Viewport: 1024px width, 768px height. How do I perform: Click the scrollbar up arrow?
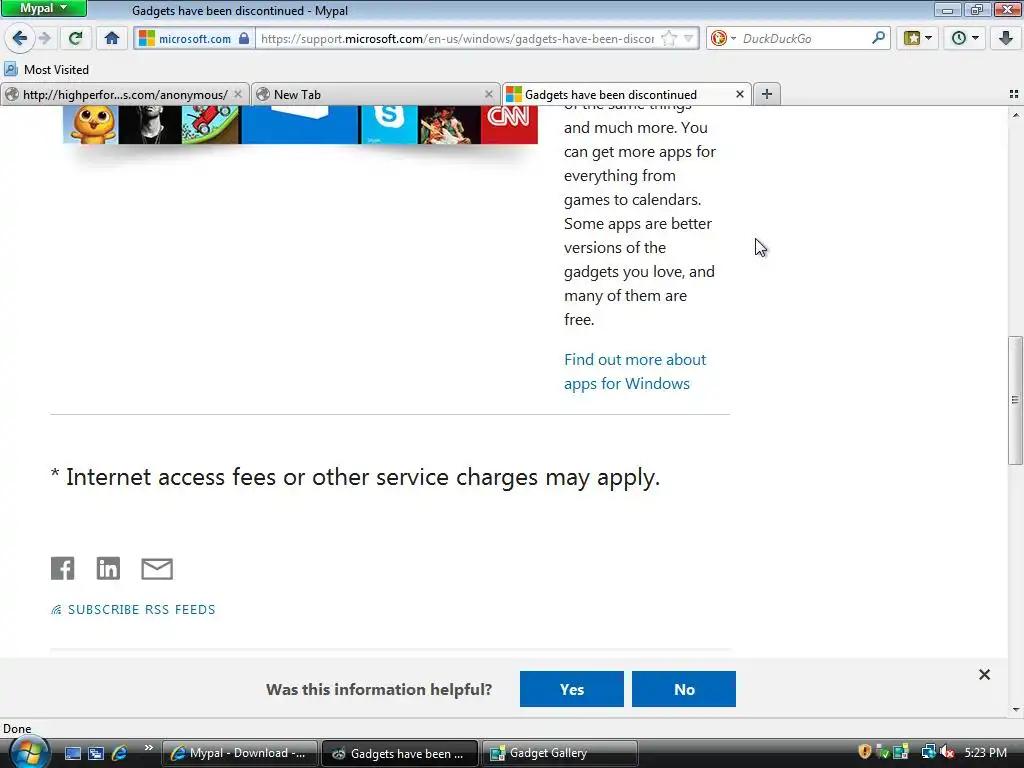click(1015, 115)
